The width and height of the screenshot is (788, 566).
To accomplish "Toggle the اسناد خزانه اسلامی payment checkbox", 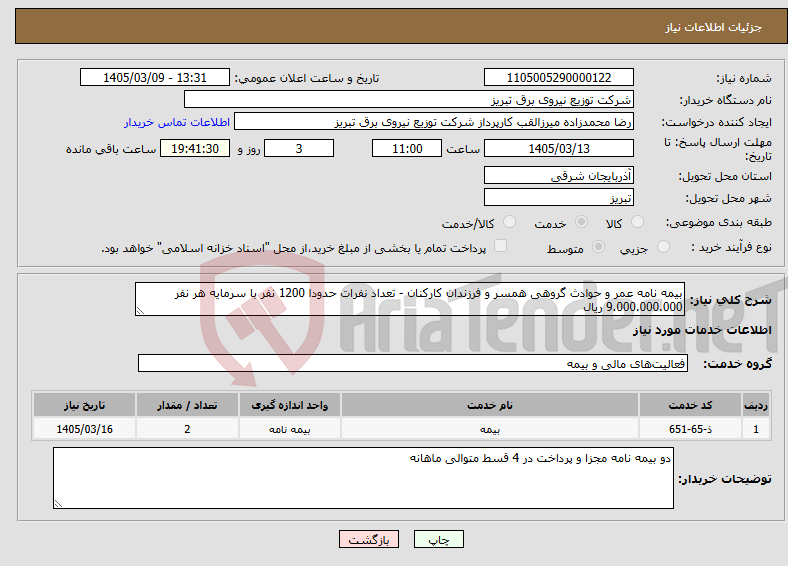I will tap(501, 246).
